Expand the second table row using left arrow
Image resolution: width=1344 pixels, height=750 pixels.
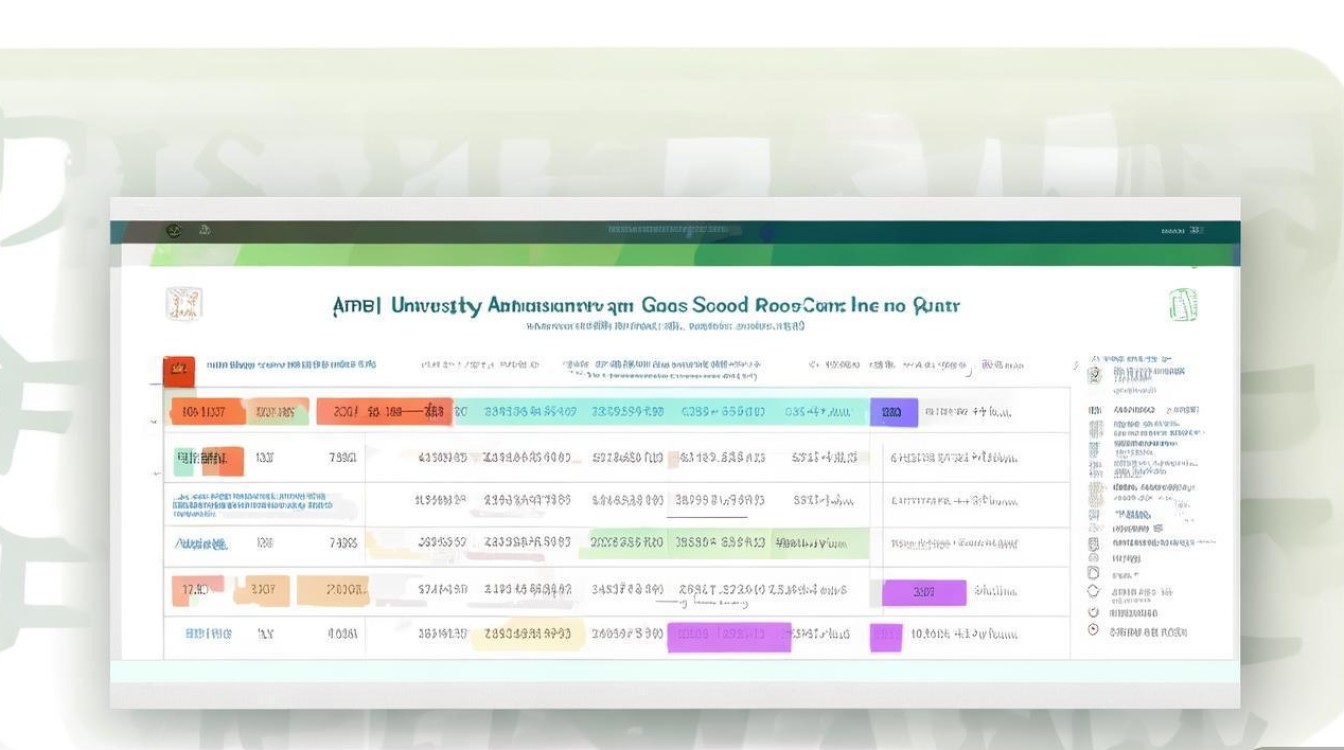(x=155, y=472)
